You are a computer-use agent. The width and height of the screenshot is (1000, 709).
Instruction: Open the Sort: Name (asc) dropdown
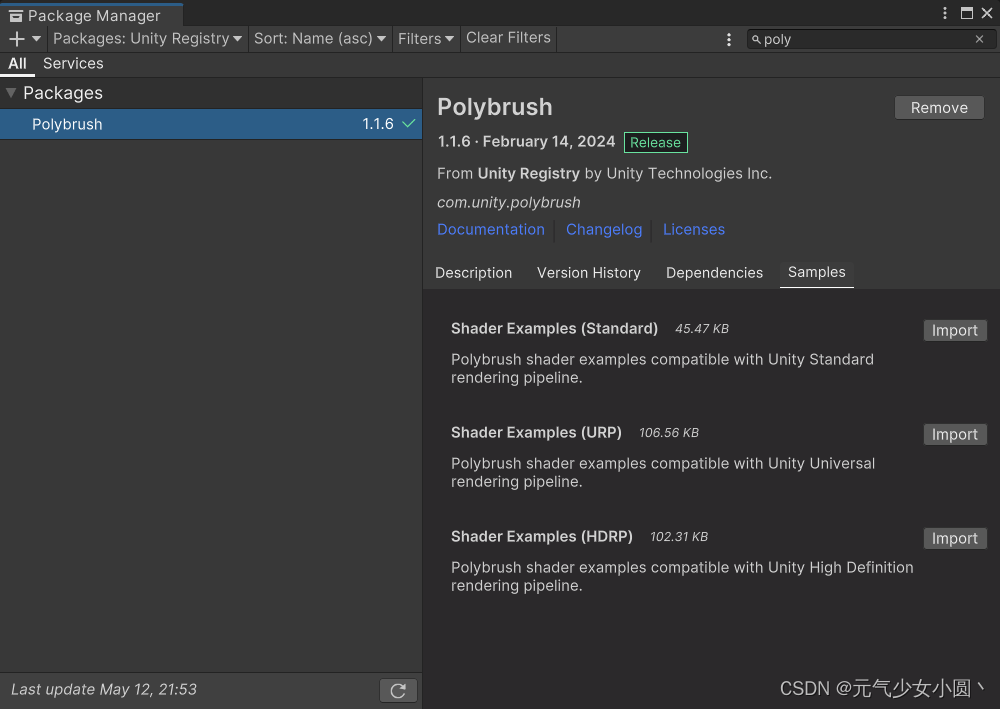[320, 38]
